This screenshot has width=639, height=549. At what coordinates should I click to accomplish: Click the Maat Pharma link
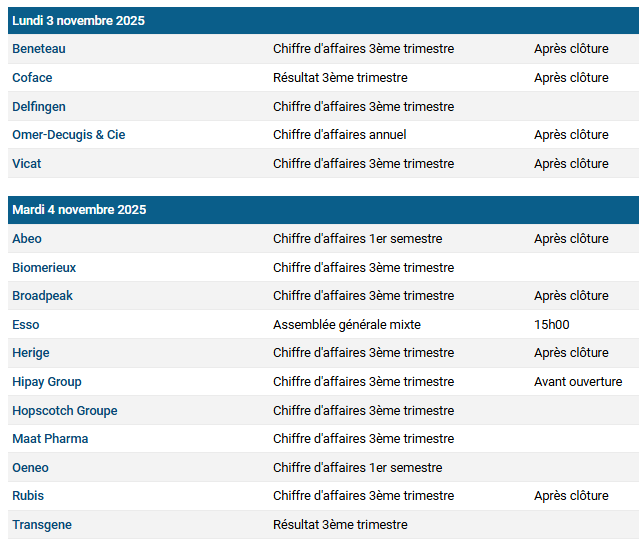tap(50, 439)
